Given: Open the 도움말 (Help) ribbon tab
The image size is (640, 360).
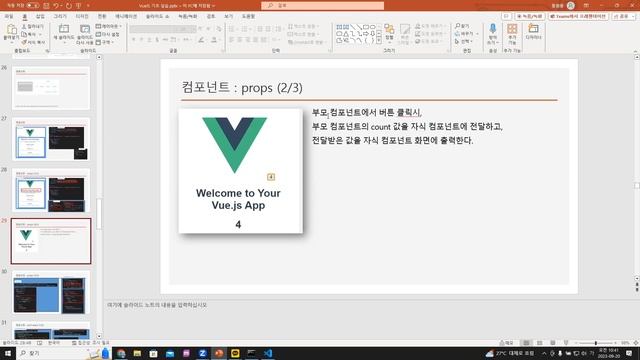Looking at the screenshot, I should pos(248,16).
